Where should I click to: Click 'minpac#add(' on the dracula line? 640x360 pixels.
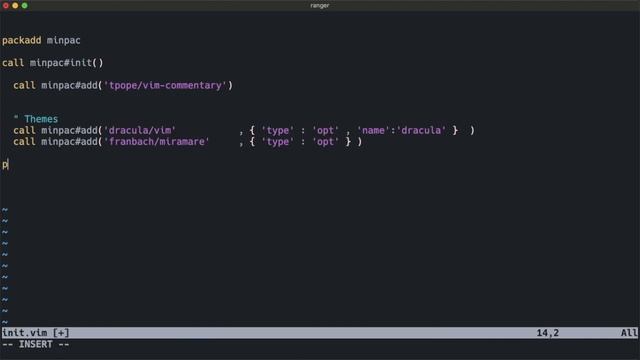click(x=72, y=131)
